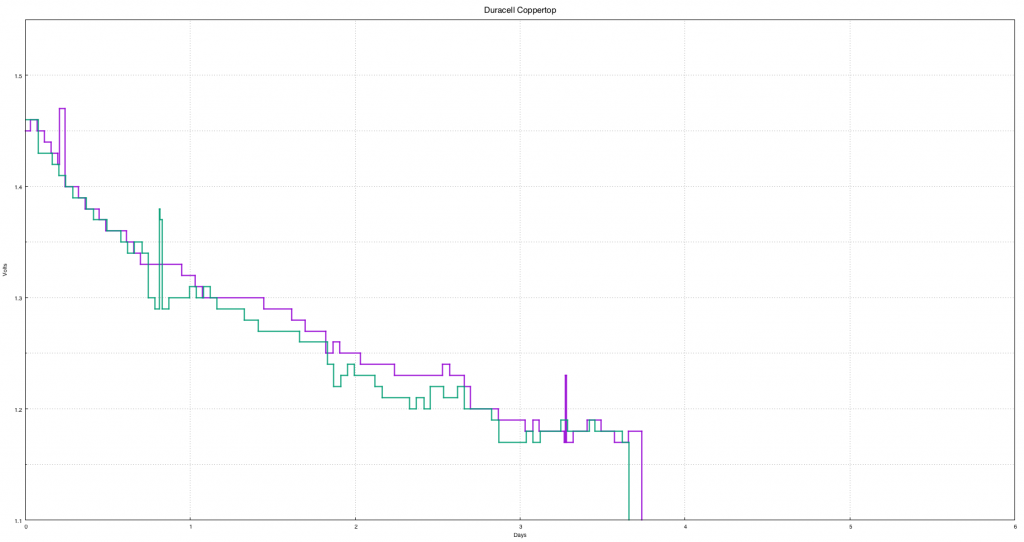Click the x-axis tick label 3
The width and height of the screenshot is (1024, 542).
[520, 526]
